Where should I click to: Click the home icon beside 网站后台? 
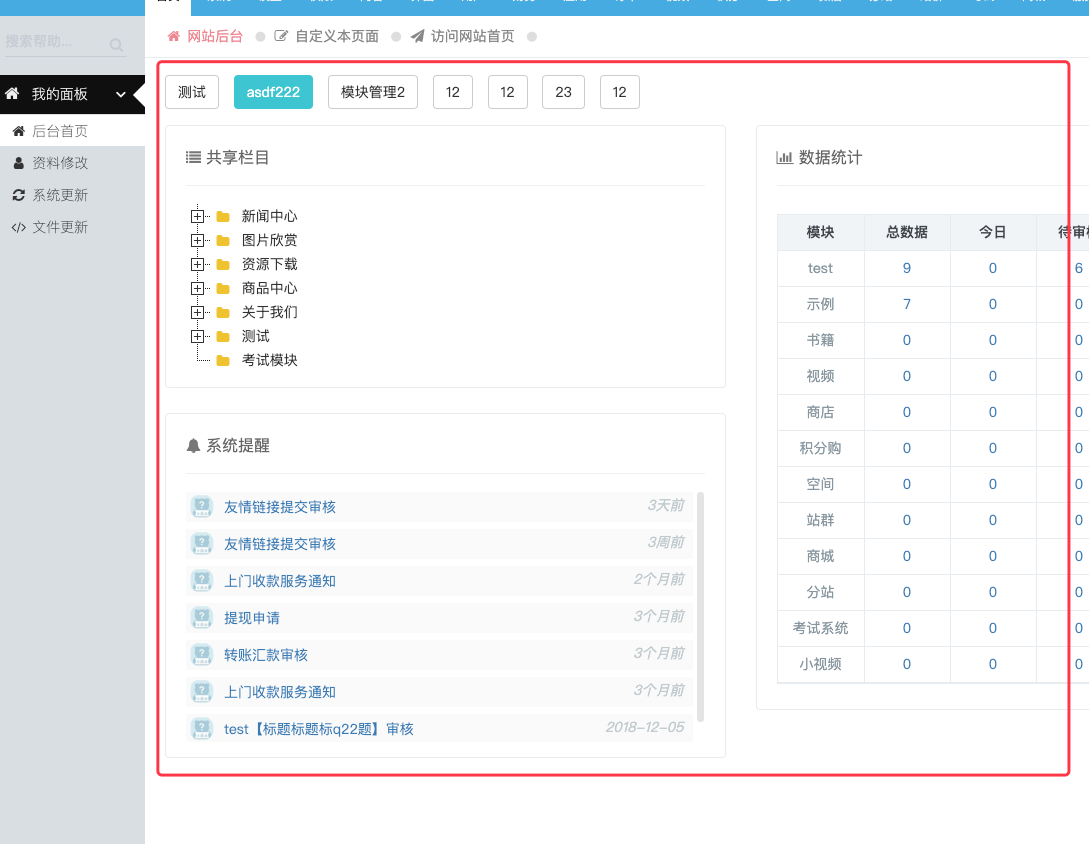click(174, 36)
